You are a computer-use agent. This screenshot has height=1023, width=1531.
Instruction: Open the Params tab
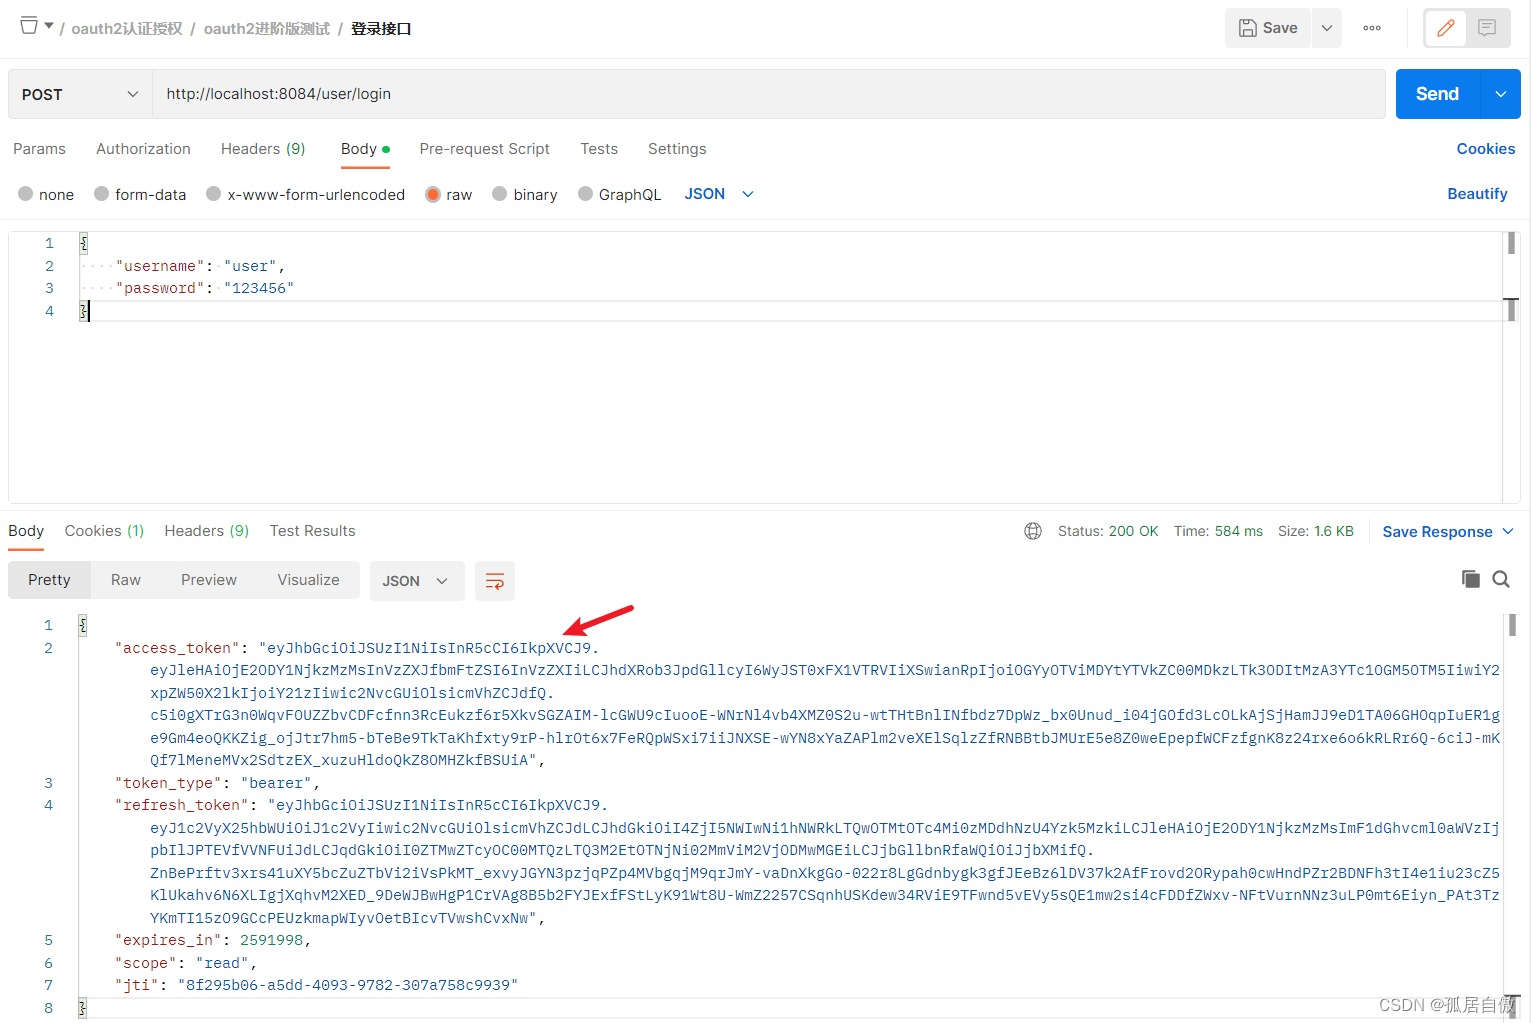coord(39,149)
